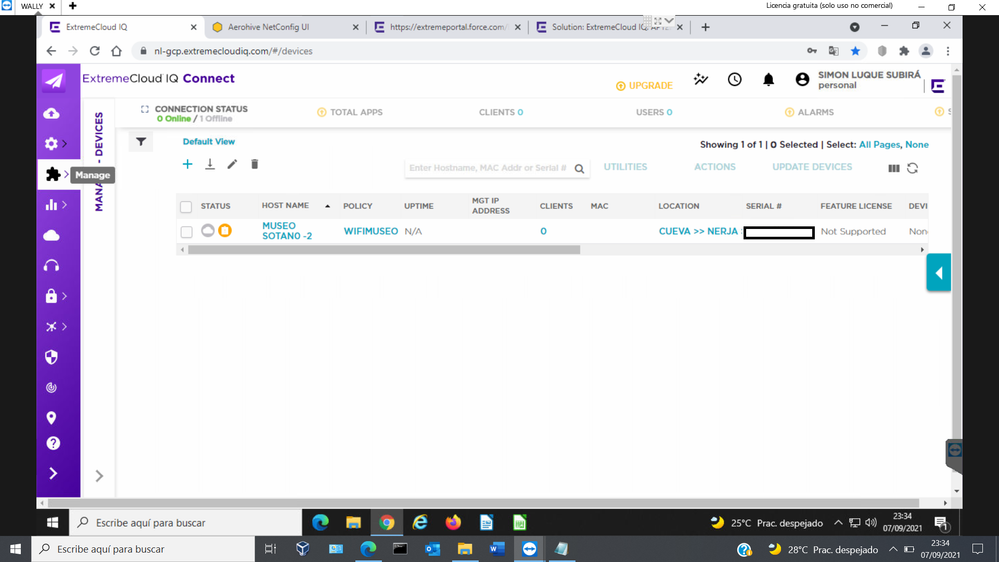The image size is (999, 562).
Task: Click the download devices icon
Action: tap(210, 164)
